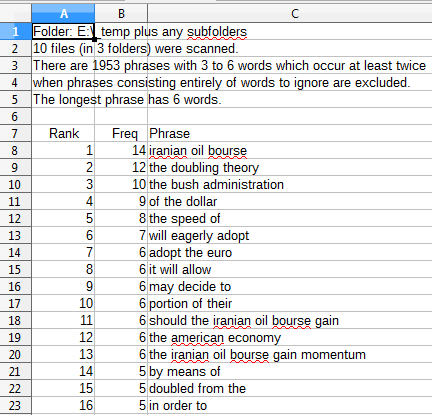Click 'The longest phrase has 6 words' cell
The width and height of the screenshot is (432, 415).
(x=63, y=99)
